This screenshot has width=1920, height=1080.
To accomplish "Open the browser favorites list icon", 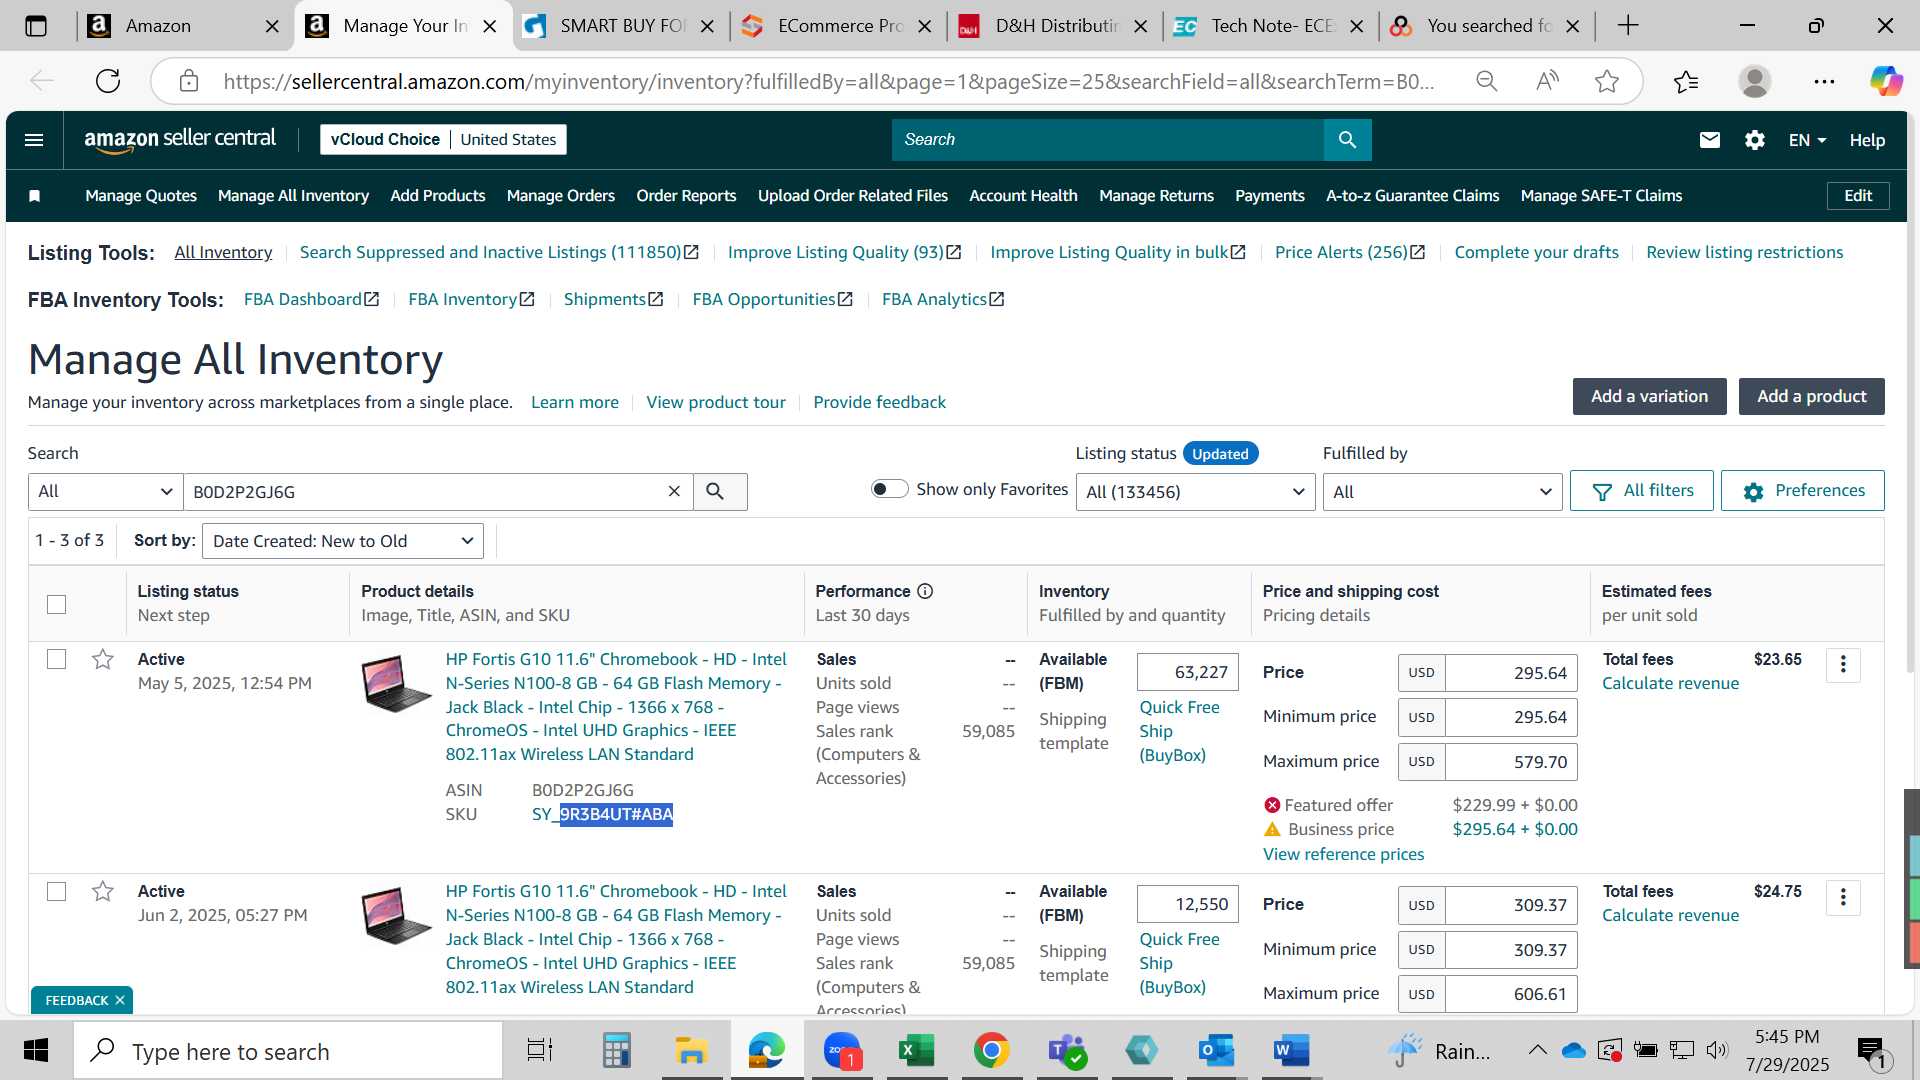I will coord(1686,81).
